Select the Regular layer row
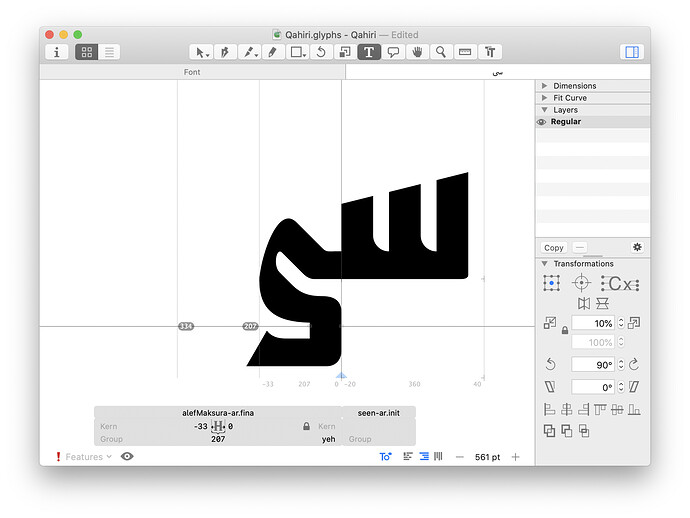This screenshot has height=518, width=690. pyautogui.click(x=593, y=122)
